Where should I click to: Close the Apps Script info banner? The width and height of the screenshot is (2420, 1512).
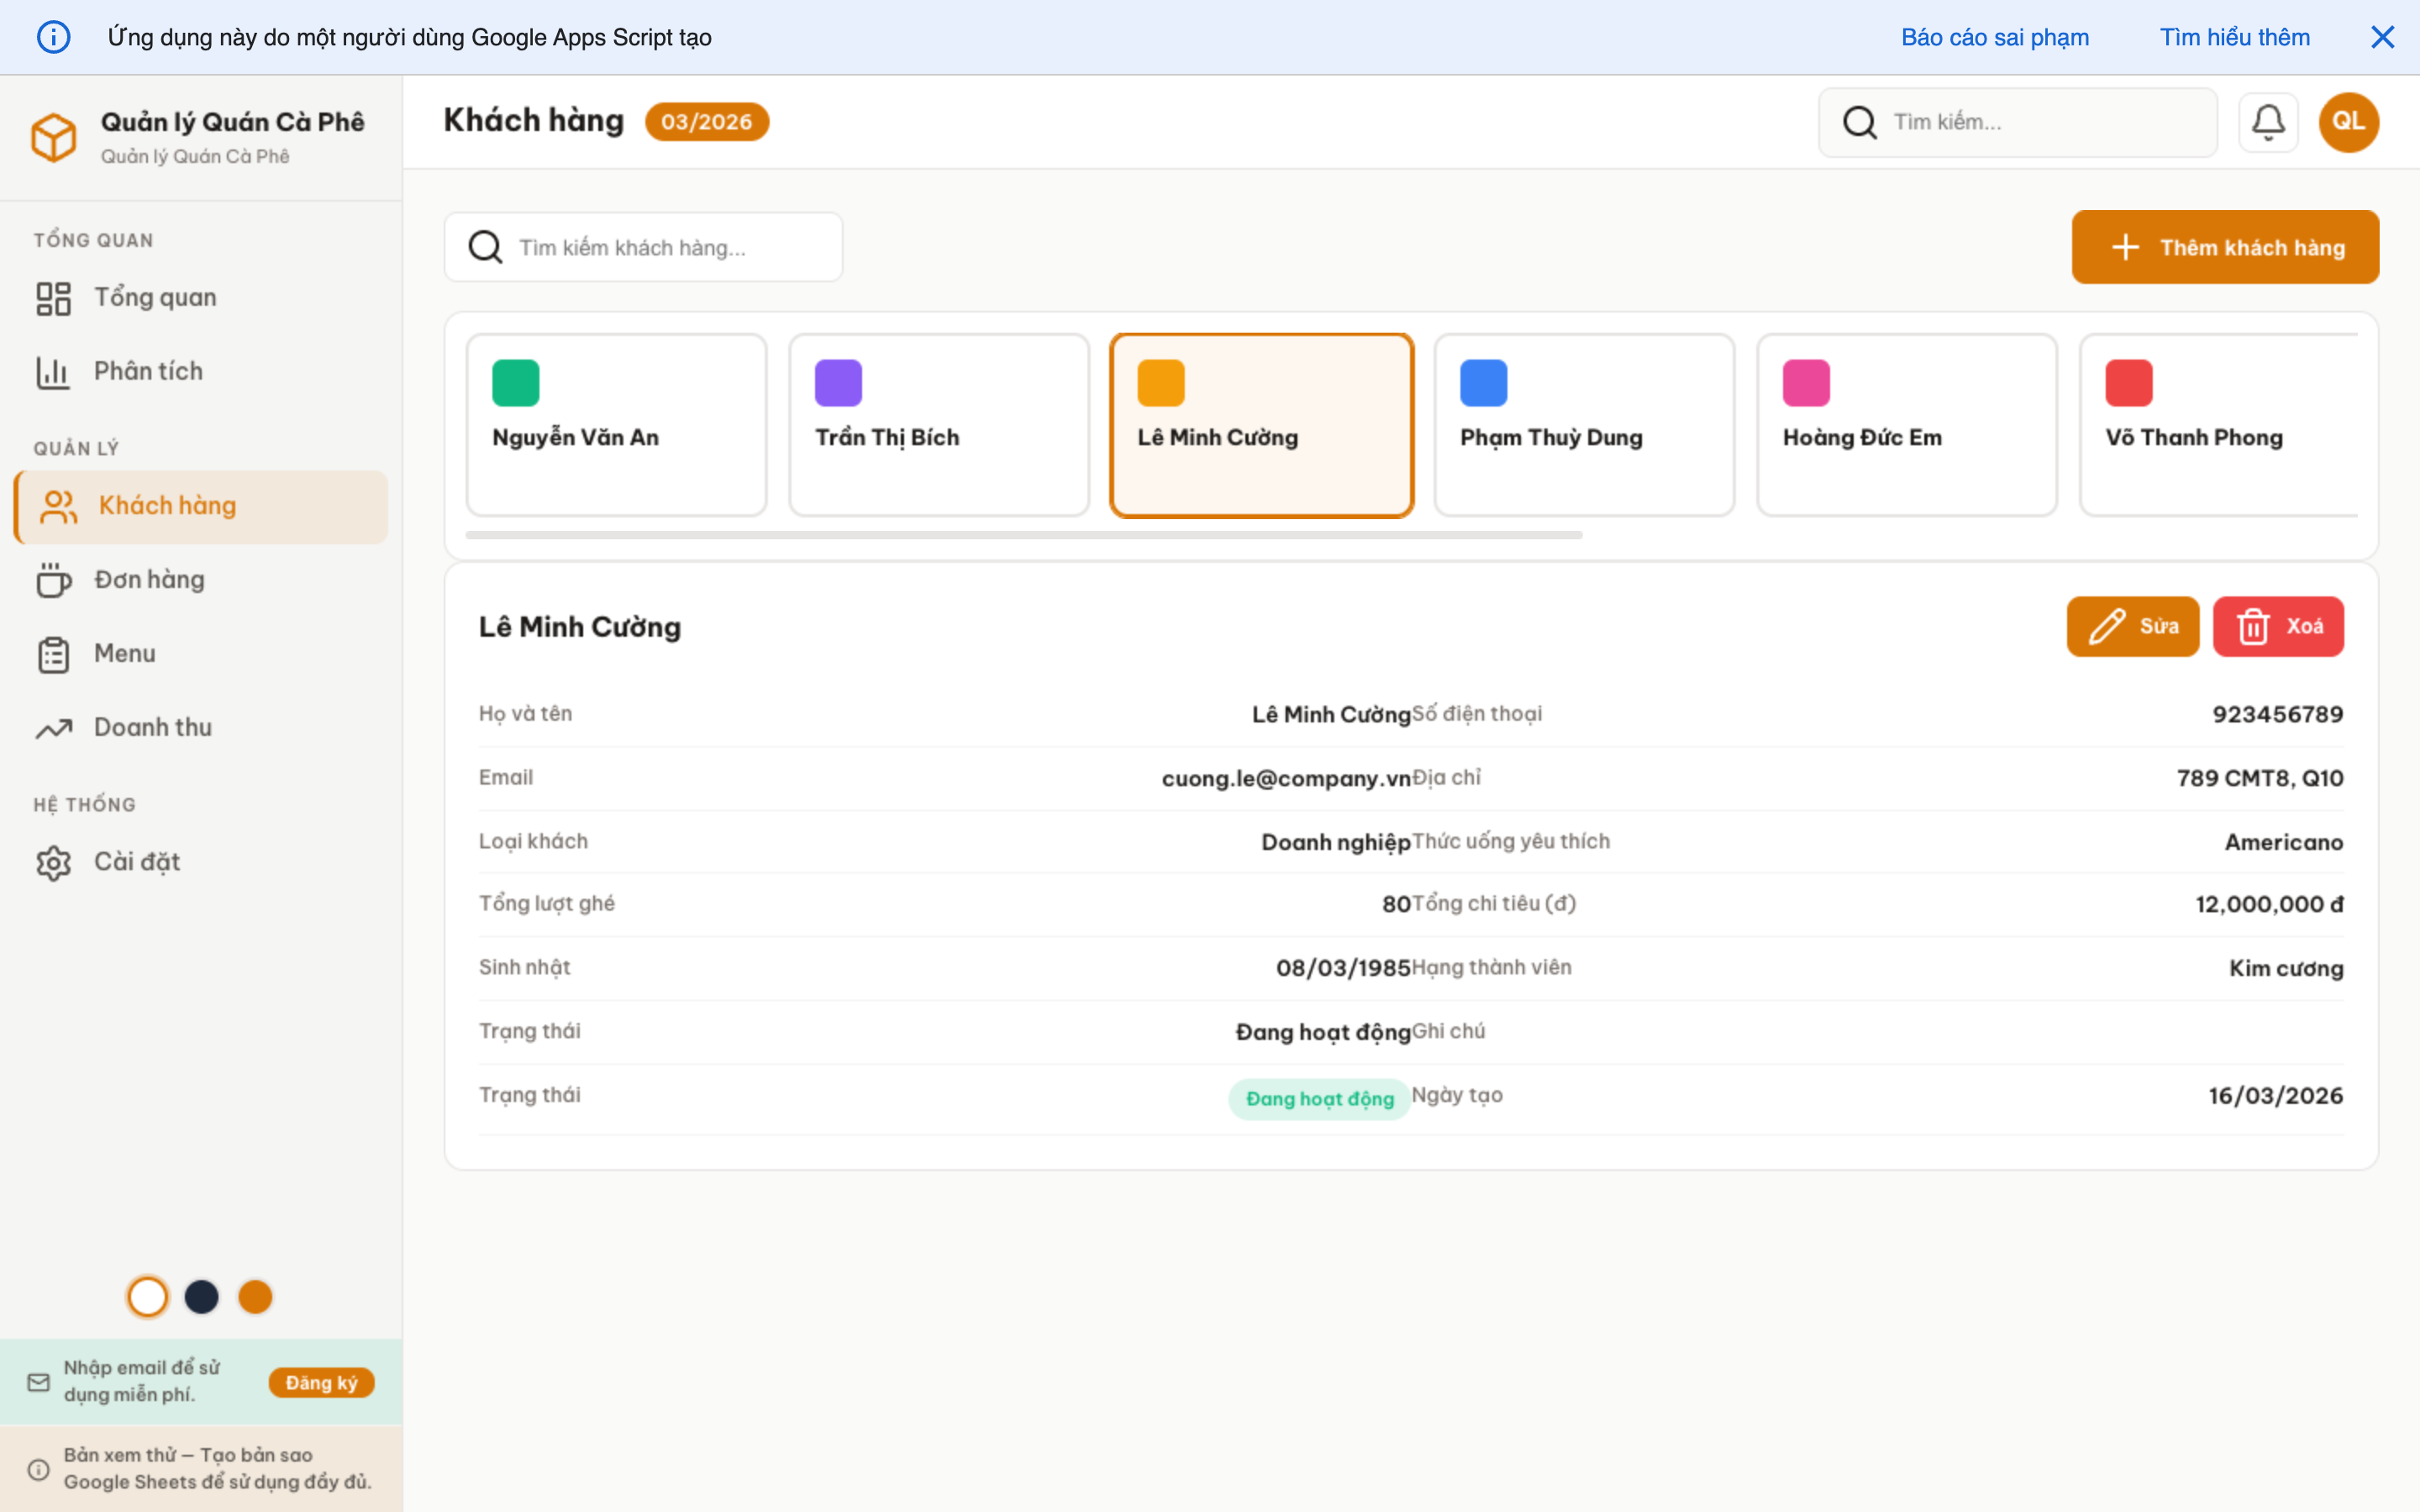[2382, 37]
